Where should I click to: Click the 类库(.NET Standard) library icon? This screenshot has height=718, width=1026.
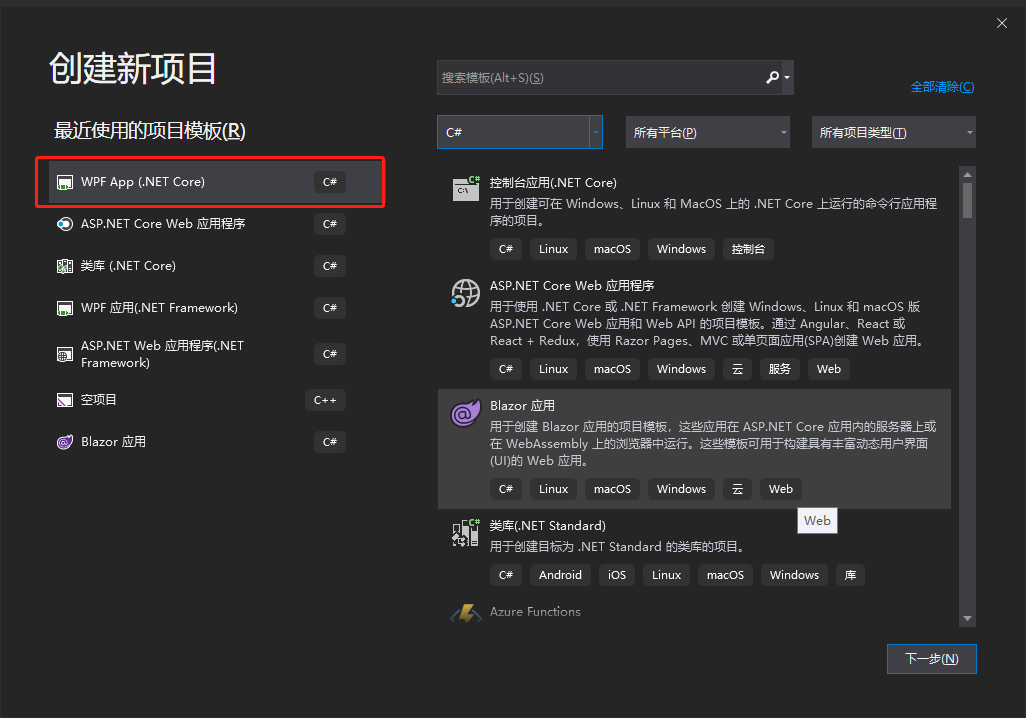coord(466,533)
